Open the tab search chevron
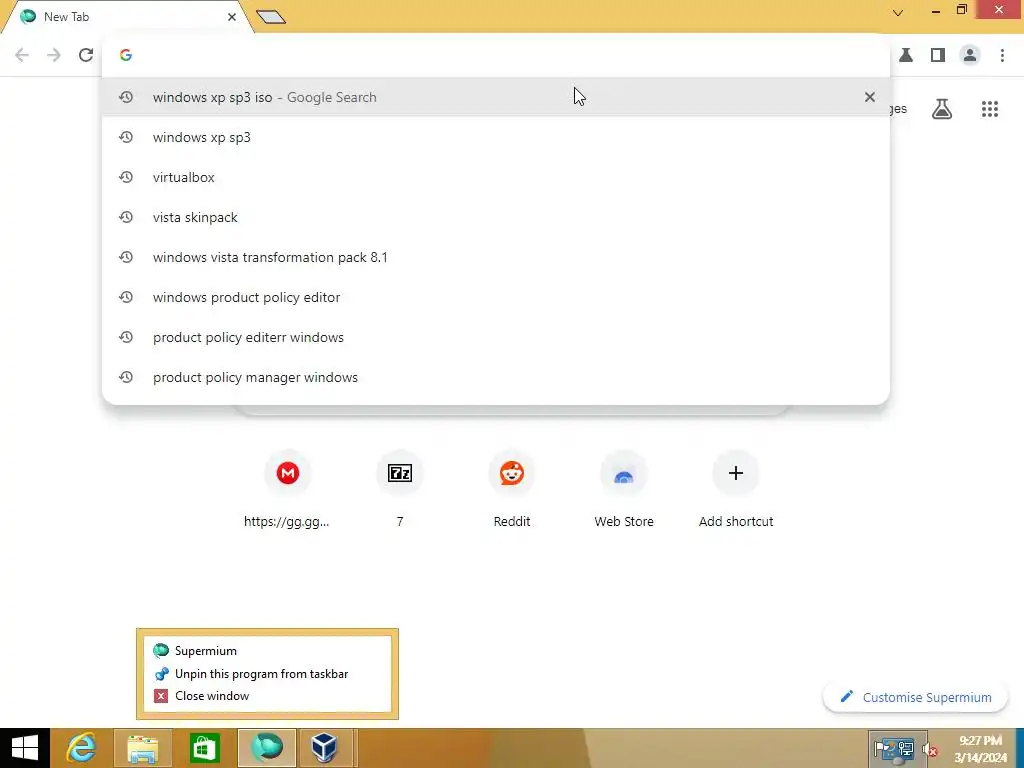This screenshot has width=1024, height=768. (x=898, y=12)
